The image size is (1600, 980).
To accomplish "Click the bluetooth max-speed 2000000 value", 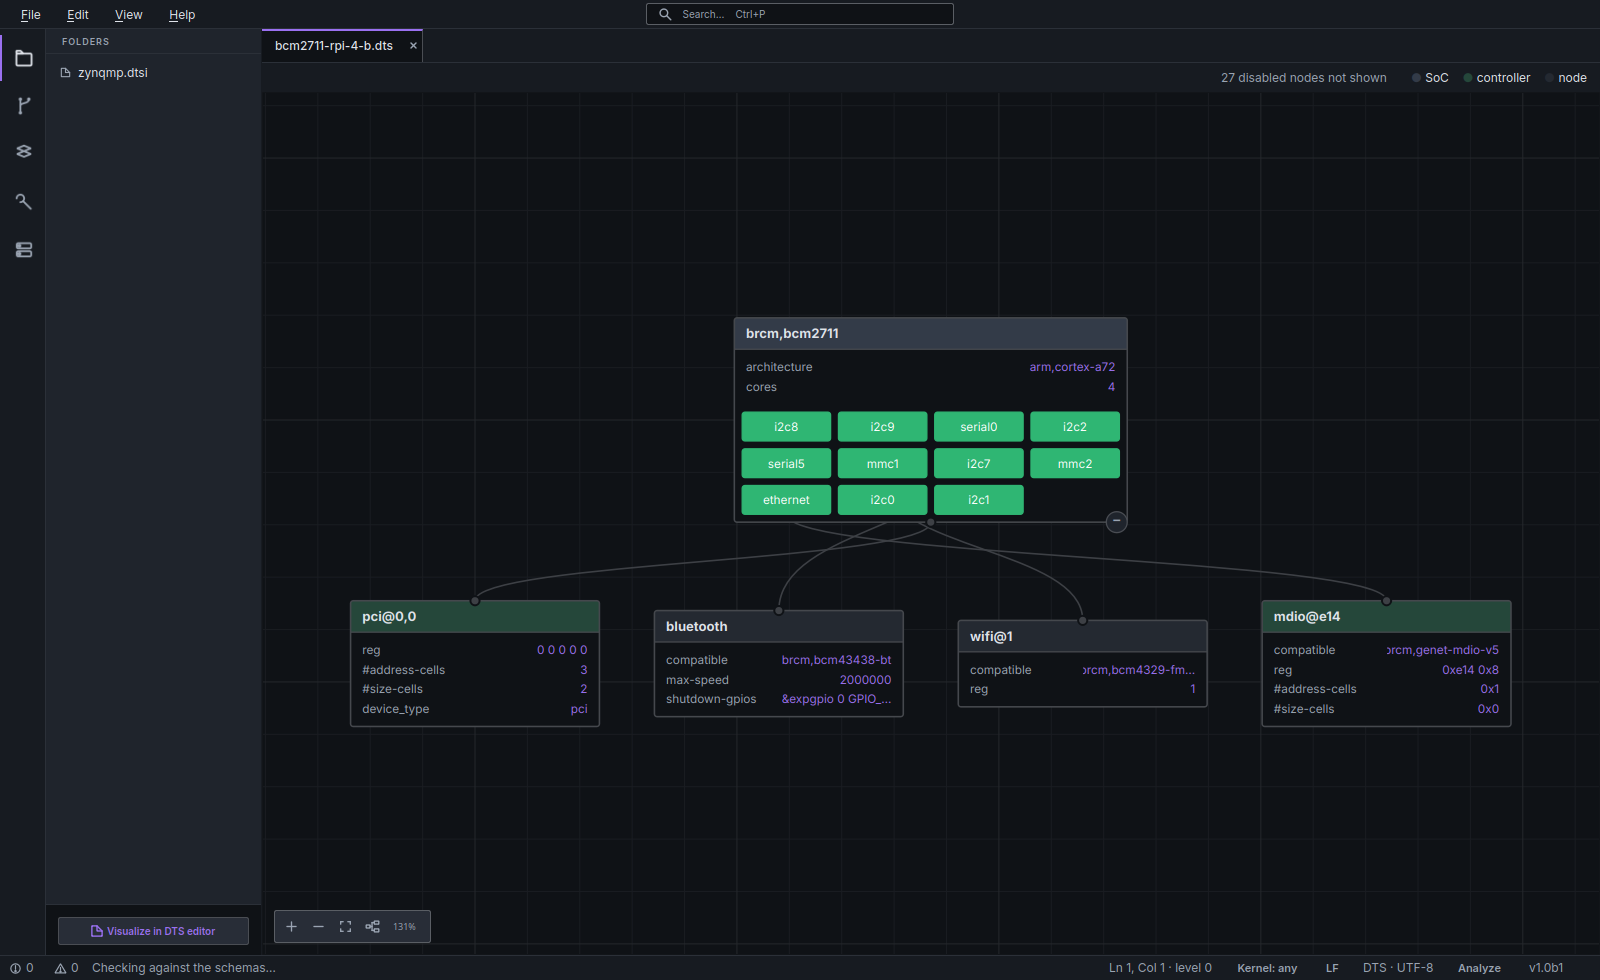I will tap(865, 680).
